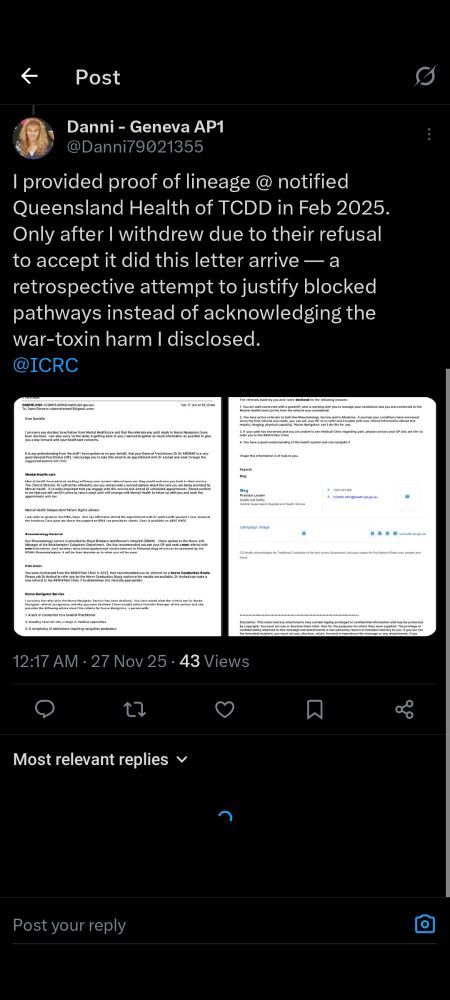Open the three-dot post options menu

coord(429,135)
